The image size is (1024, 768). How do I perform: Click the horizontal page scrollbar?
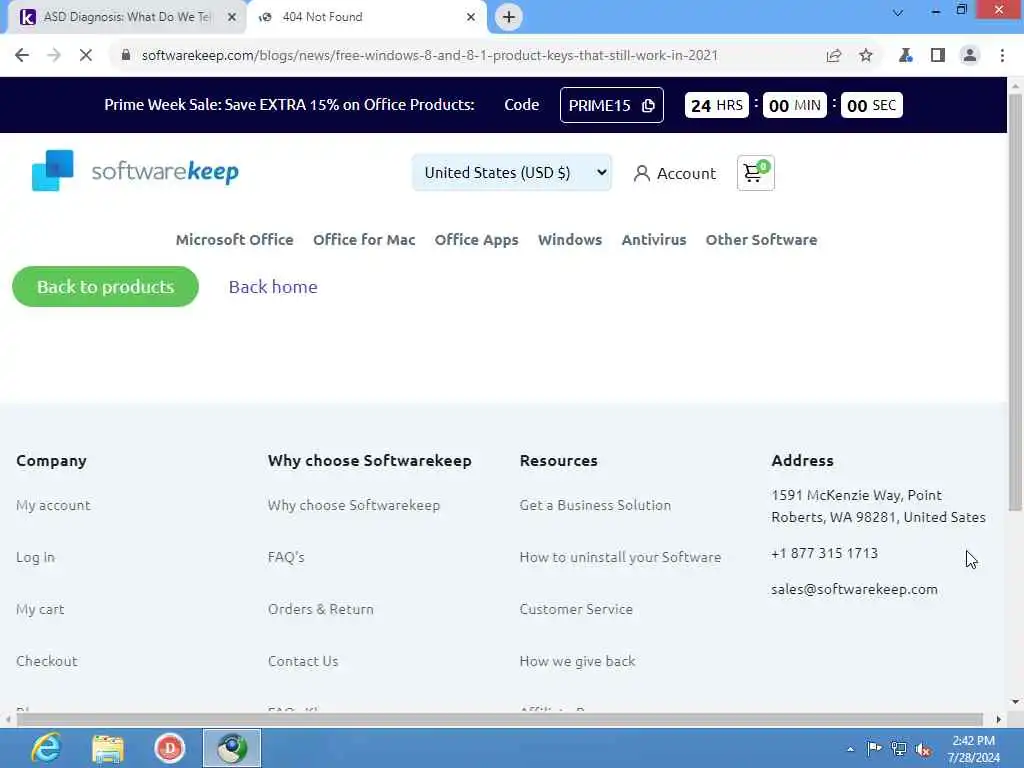coord(500,720)
